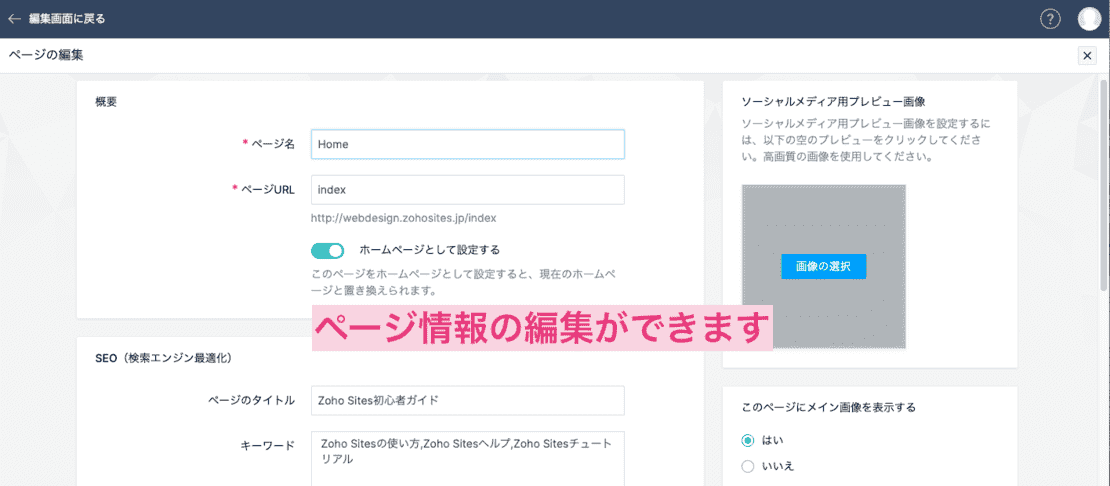The width and height of the screenshot is (1110, 486).
Task: Click the キーワード field label
Action: [268, 446]
